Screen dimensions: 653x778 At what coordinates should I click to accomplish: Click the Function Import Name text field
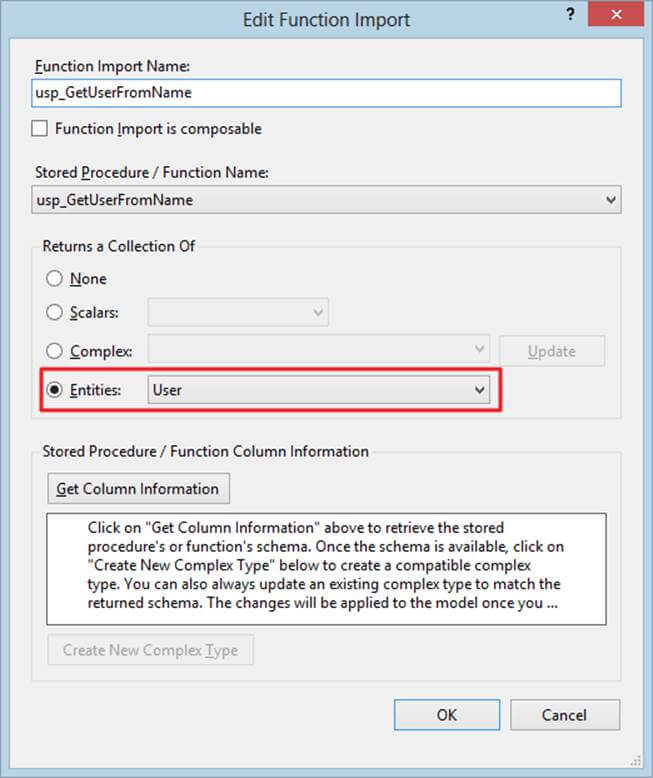click(326, 92)
